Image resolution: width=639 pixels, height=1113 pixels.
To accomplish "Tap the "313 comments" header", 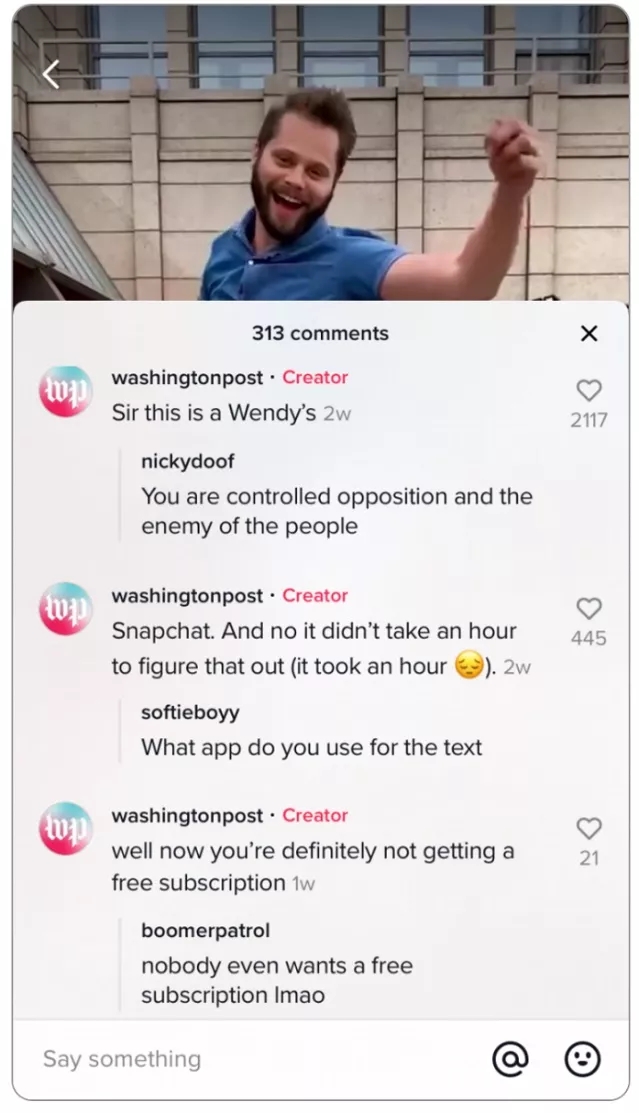I will pyautogui.click(x=320, y=334).
